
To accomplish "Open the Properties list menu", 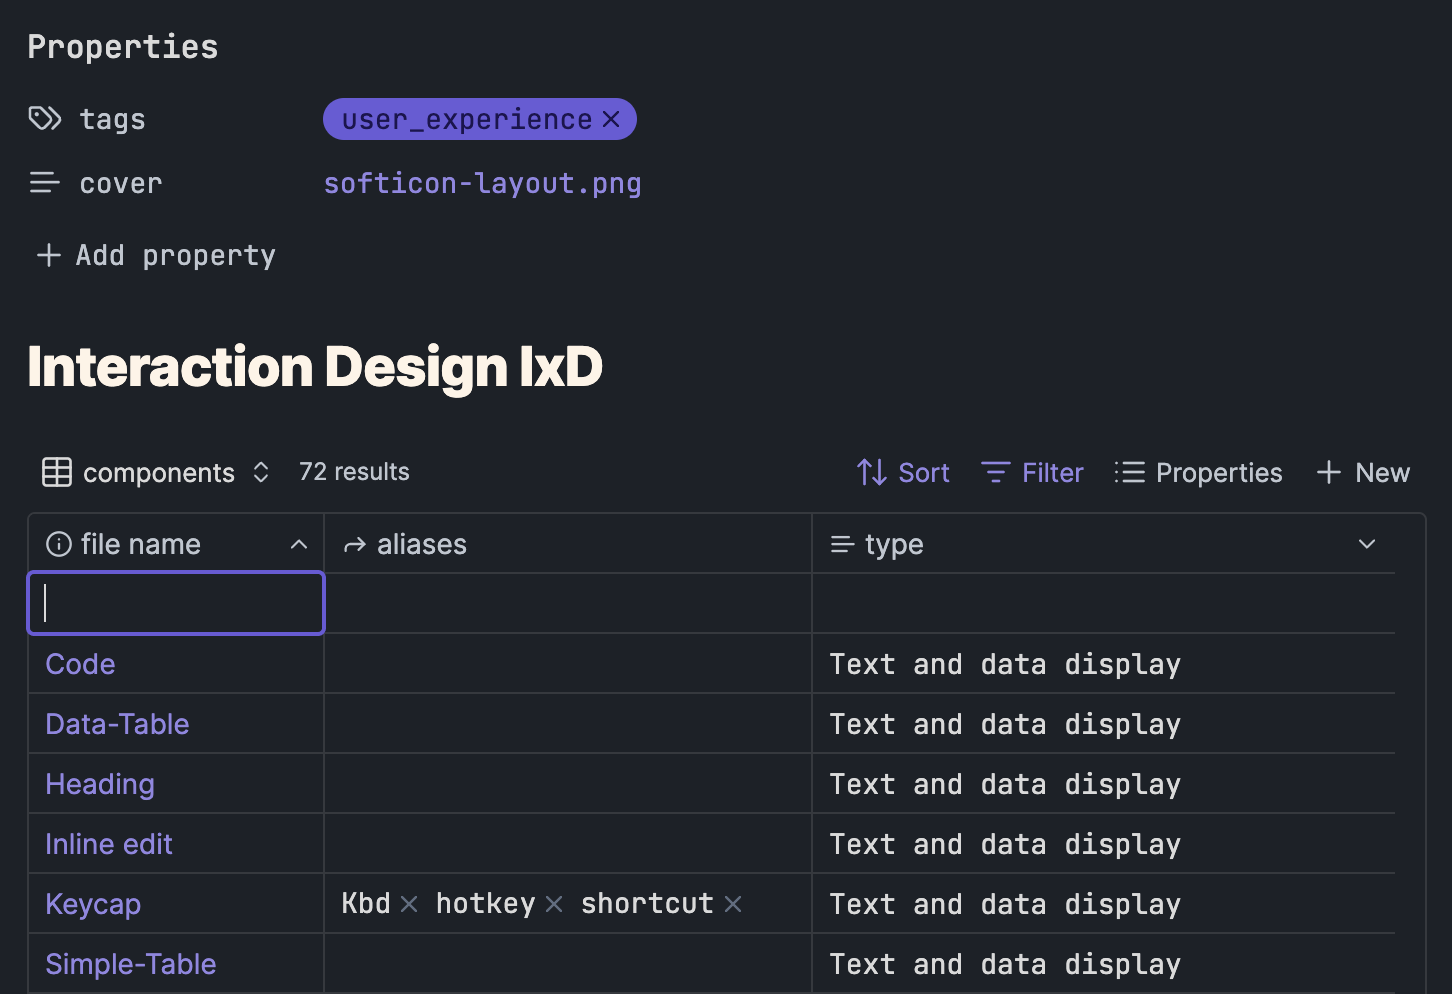I will pos(1198,473).
